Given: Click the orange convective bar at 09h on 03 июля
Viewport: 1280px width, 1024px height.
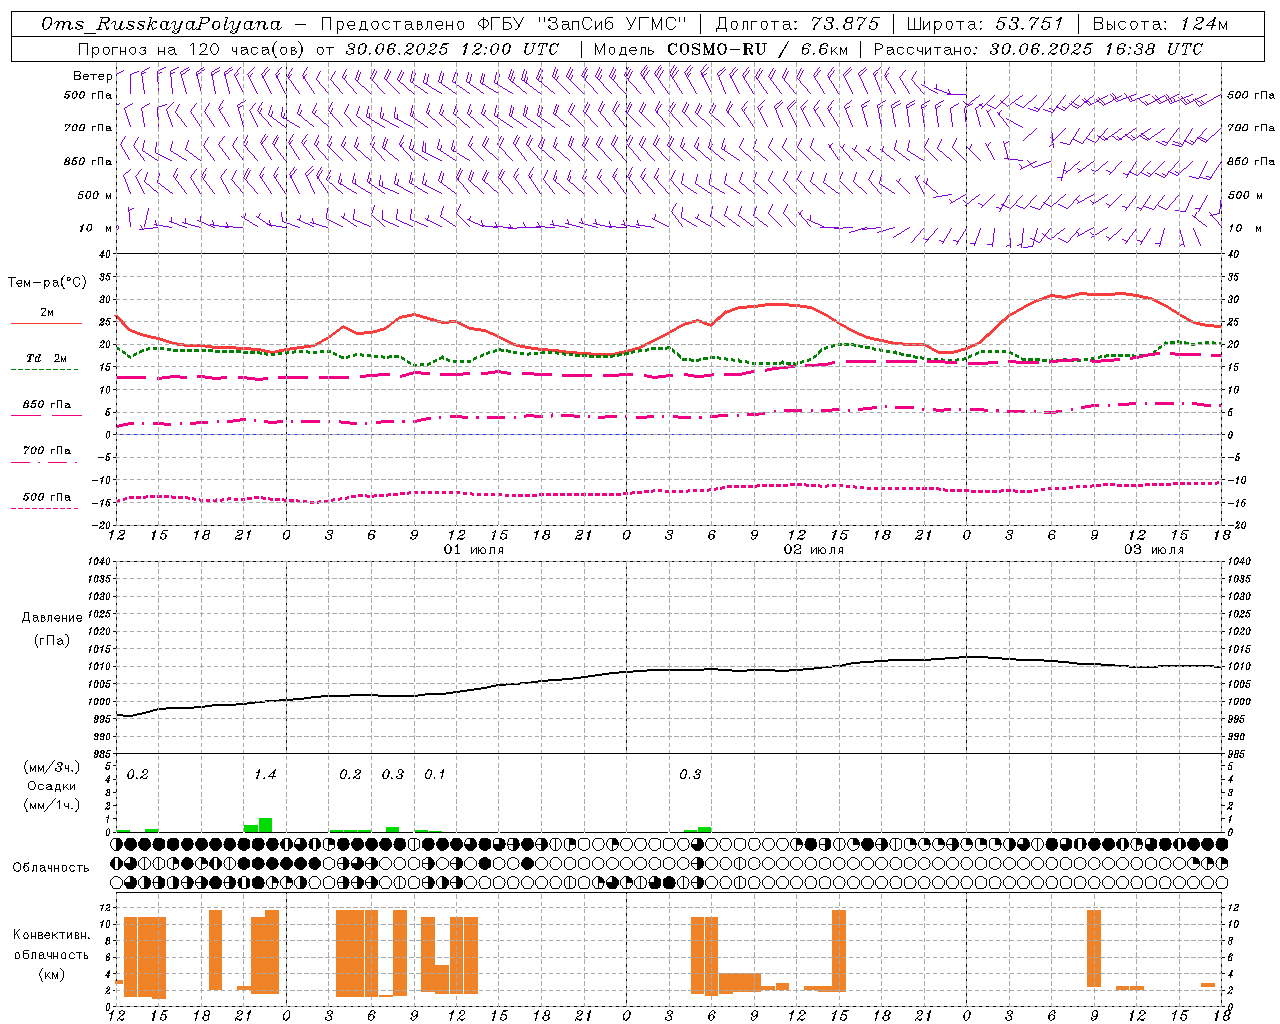Looking at the screenshot, I should tap(1094, 948).
